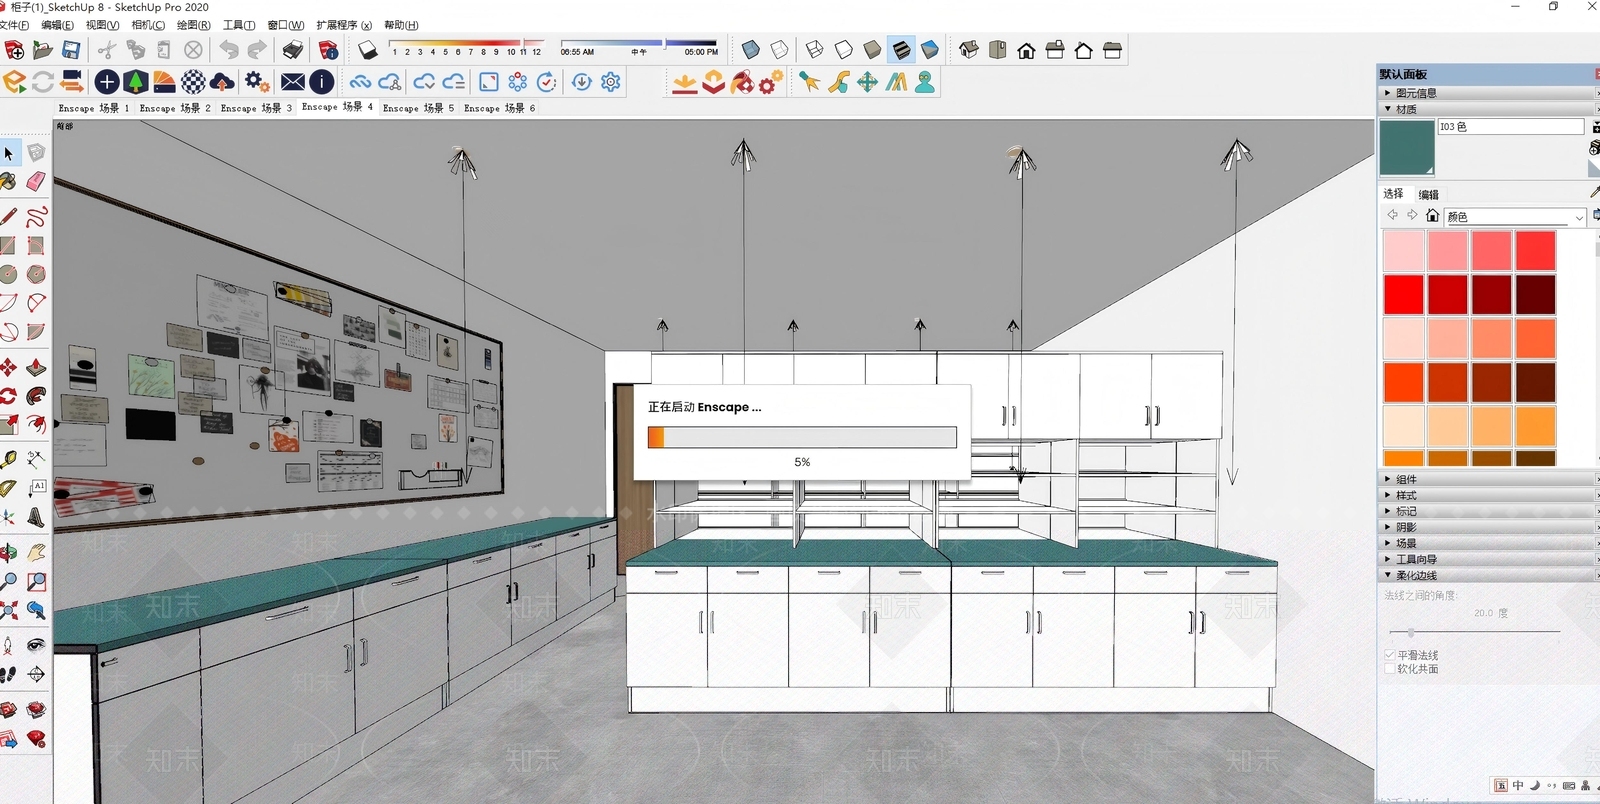The image size is (1600, 804).
Task: Switch to the iso house view
Action: pyautogui.click(x=968, y=50)
